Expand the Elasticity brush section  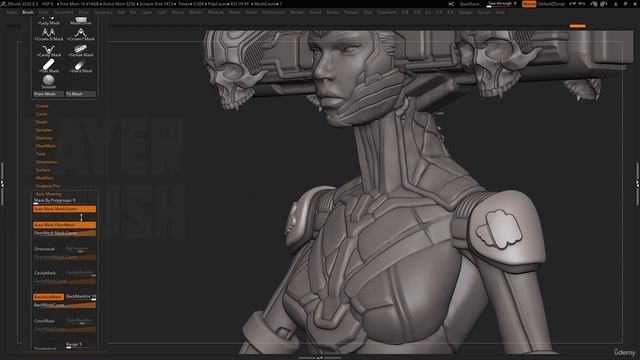44,138
